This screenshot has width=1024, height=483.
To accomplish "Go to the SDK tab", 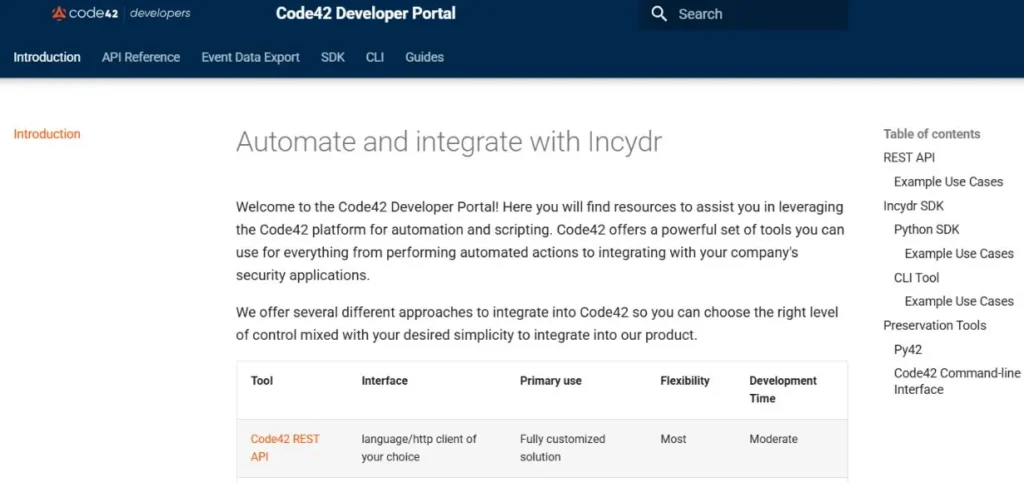I will pos(333,57).
